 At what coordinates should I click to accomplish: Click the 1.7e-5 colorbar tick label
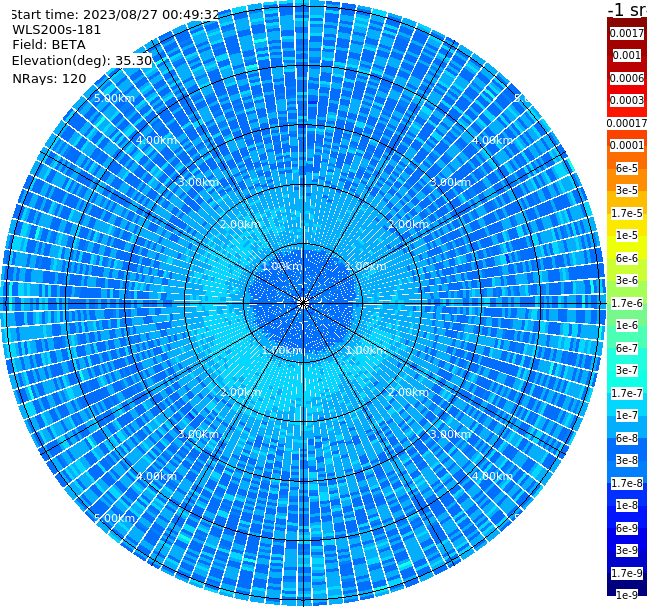[627, 213]
